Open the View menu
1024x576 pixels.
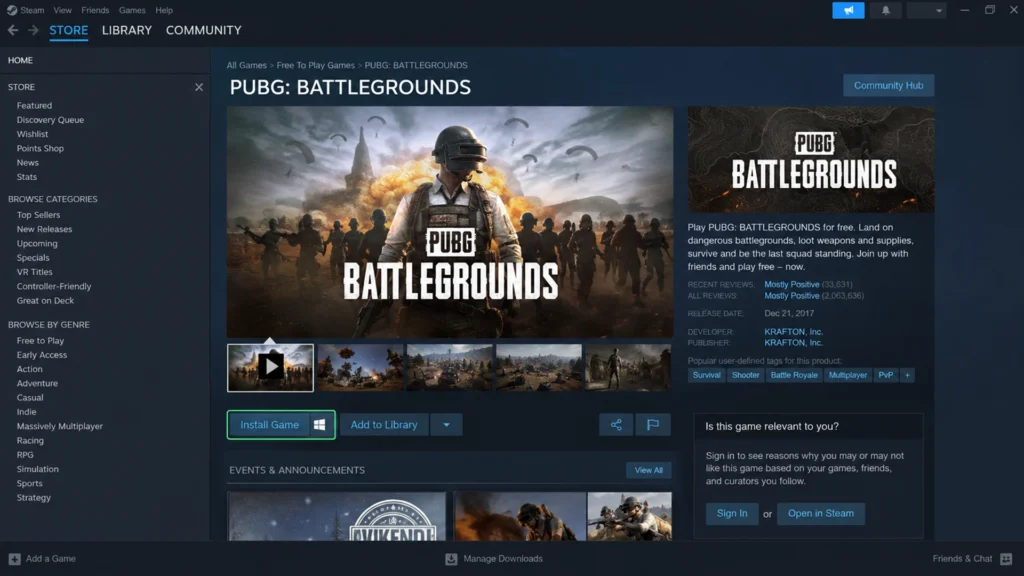(63, 10)
